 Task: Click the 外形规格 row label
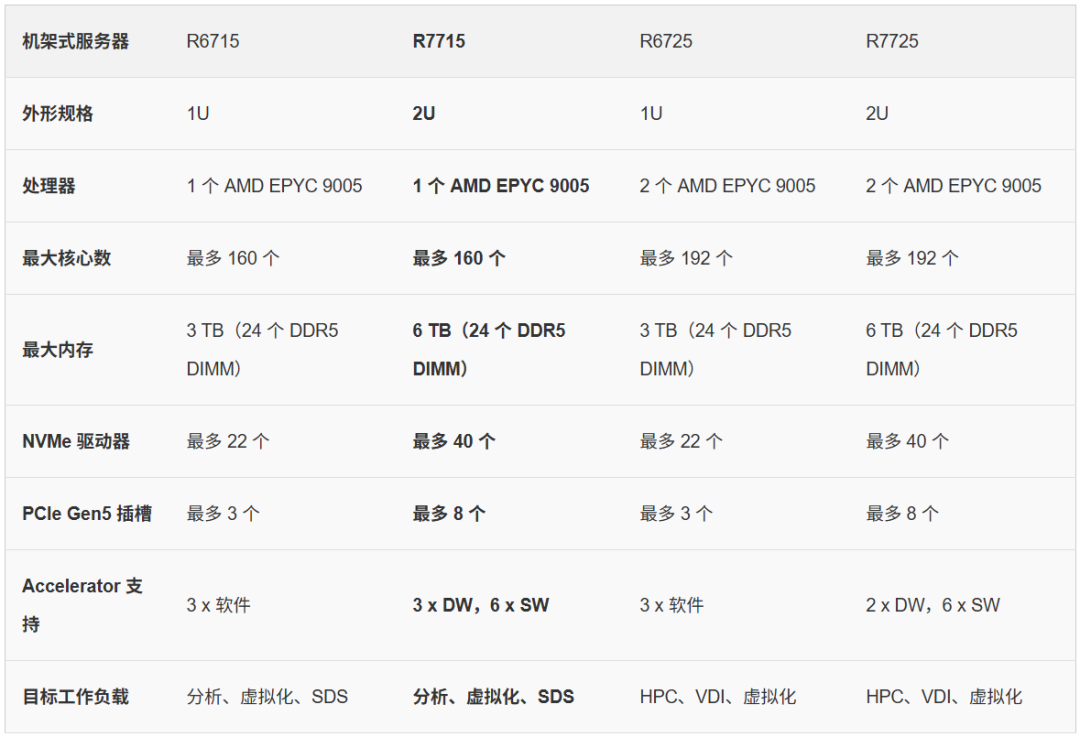(58, 114)
